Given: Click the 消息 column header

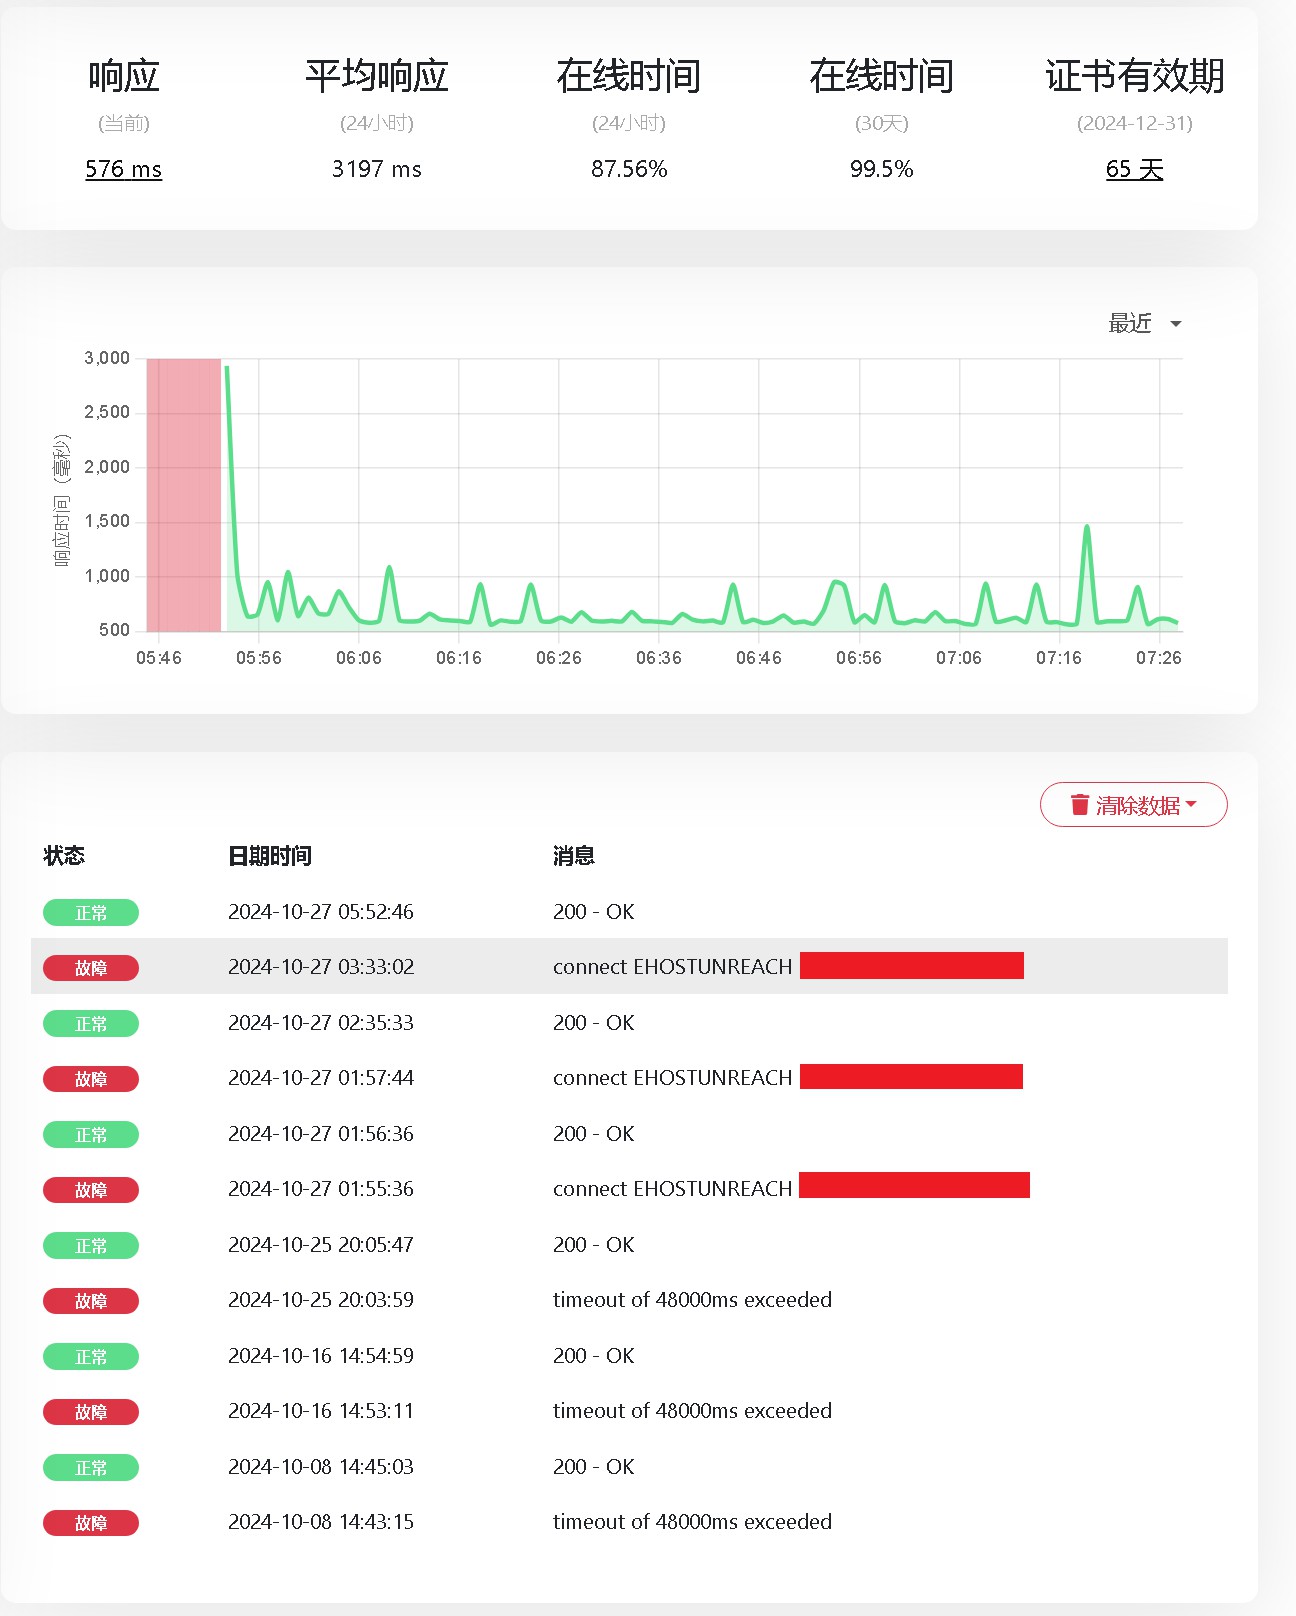Looking at the screenshot, I should coord(574,856).
